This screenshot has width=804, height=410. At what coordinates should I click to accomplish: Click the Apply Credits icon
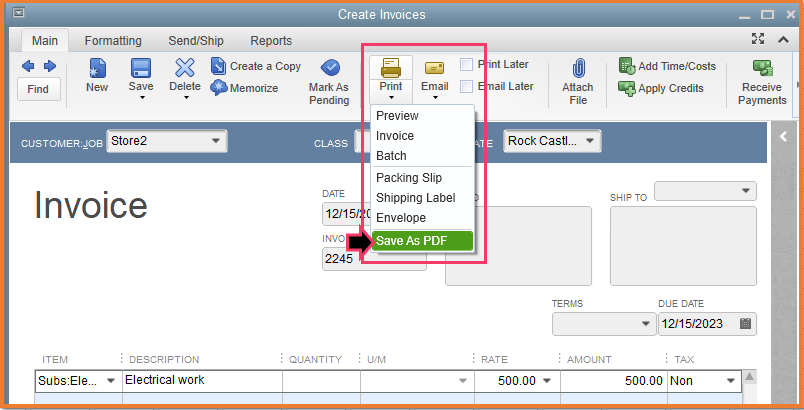point(627,88)
